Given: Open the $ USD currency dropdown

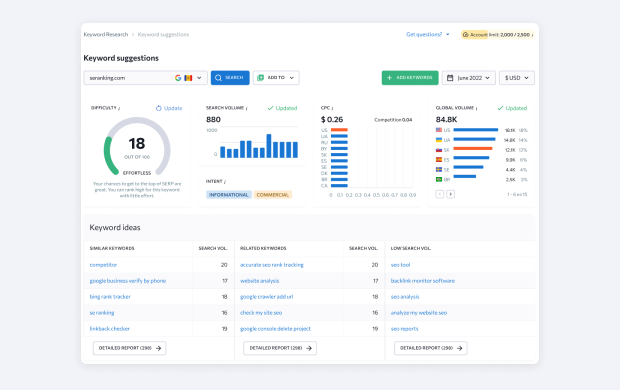Looking at the screenshot, I should tap(517, 78).
